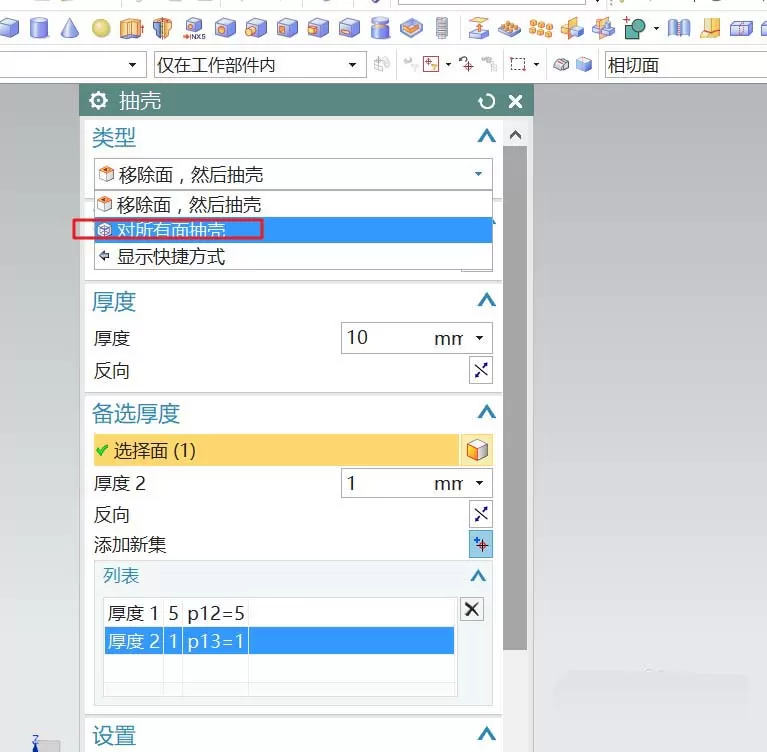This screenshot has height=752, width=767.
Task: Open the 厚度 2 mm unit dropdown
Action: click(x=480, y=483)
